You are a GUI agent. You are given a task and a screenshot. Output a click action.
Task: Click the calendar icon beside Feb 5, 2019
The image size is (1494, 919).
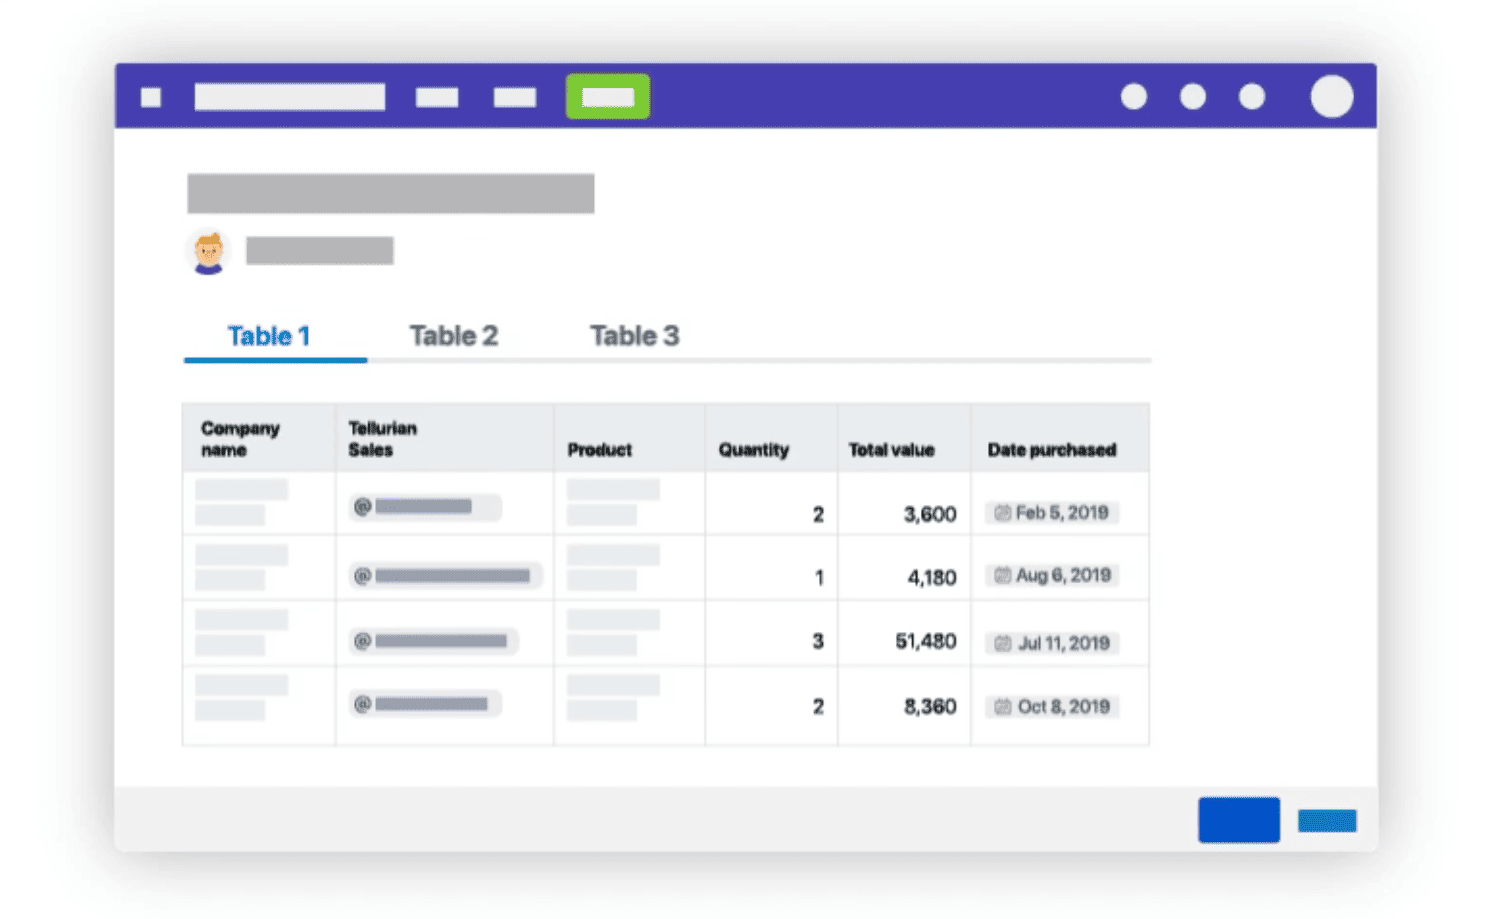pos(1002,513)
